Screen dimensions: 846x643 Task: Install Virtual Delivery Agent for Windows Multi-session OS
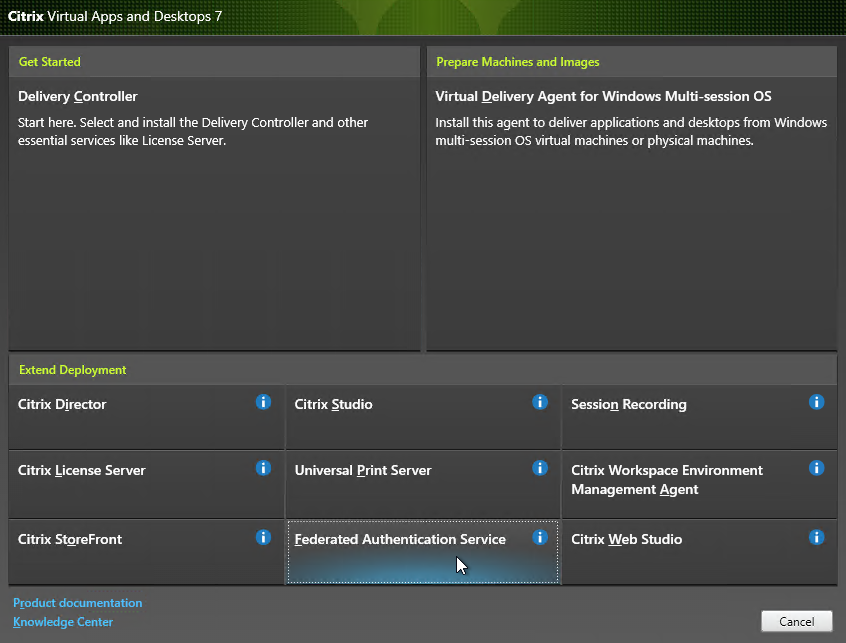click(x=632, y=214)
